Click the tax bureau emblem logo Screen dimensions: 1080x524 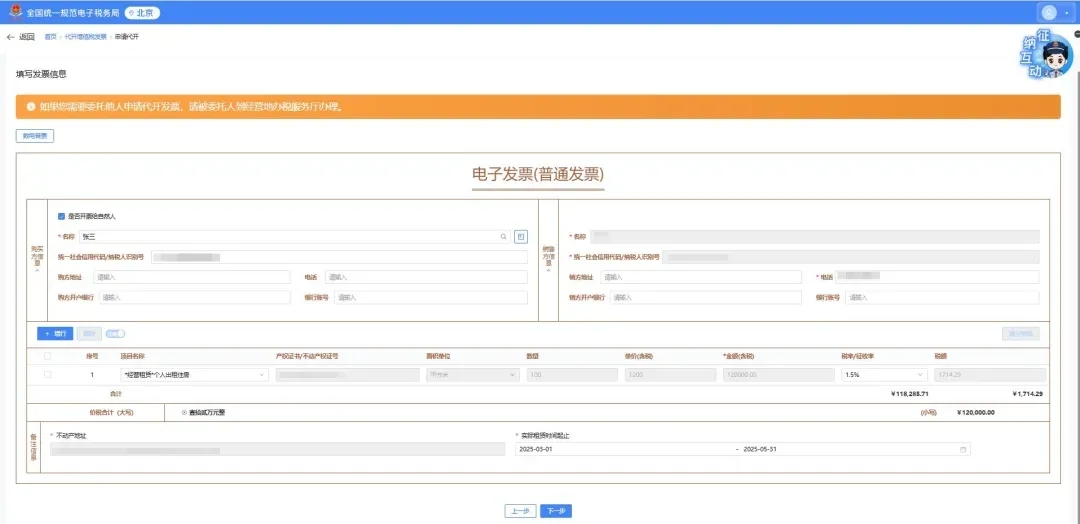click(x=14, y=12)
